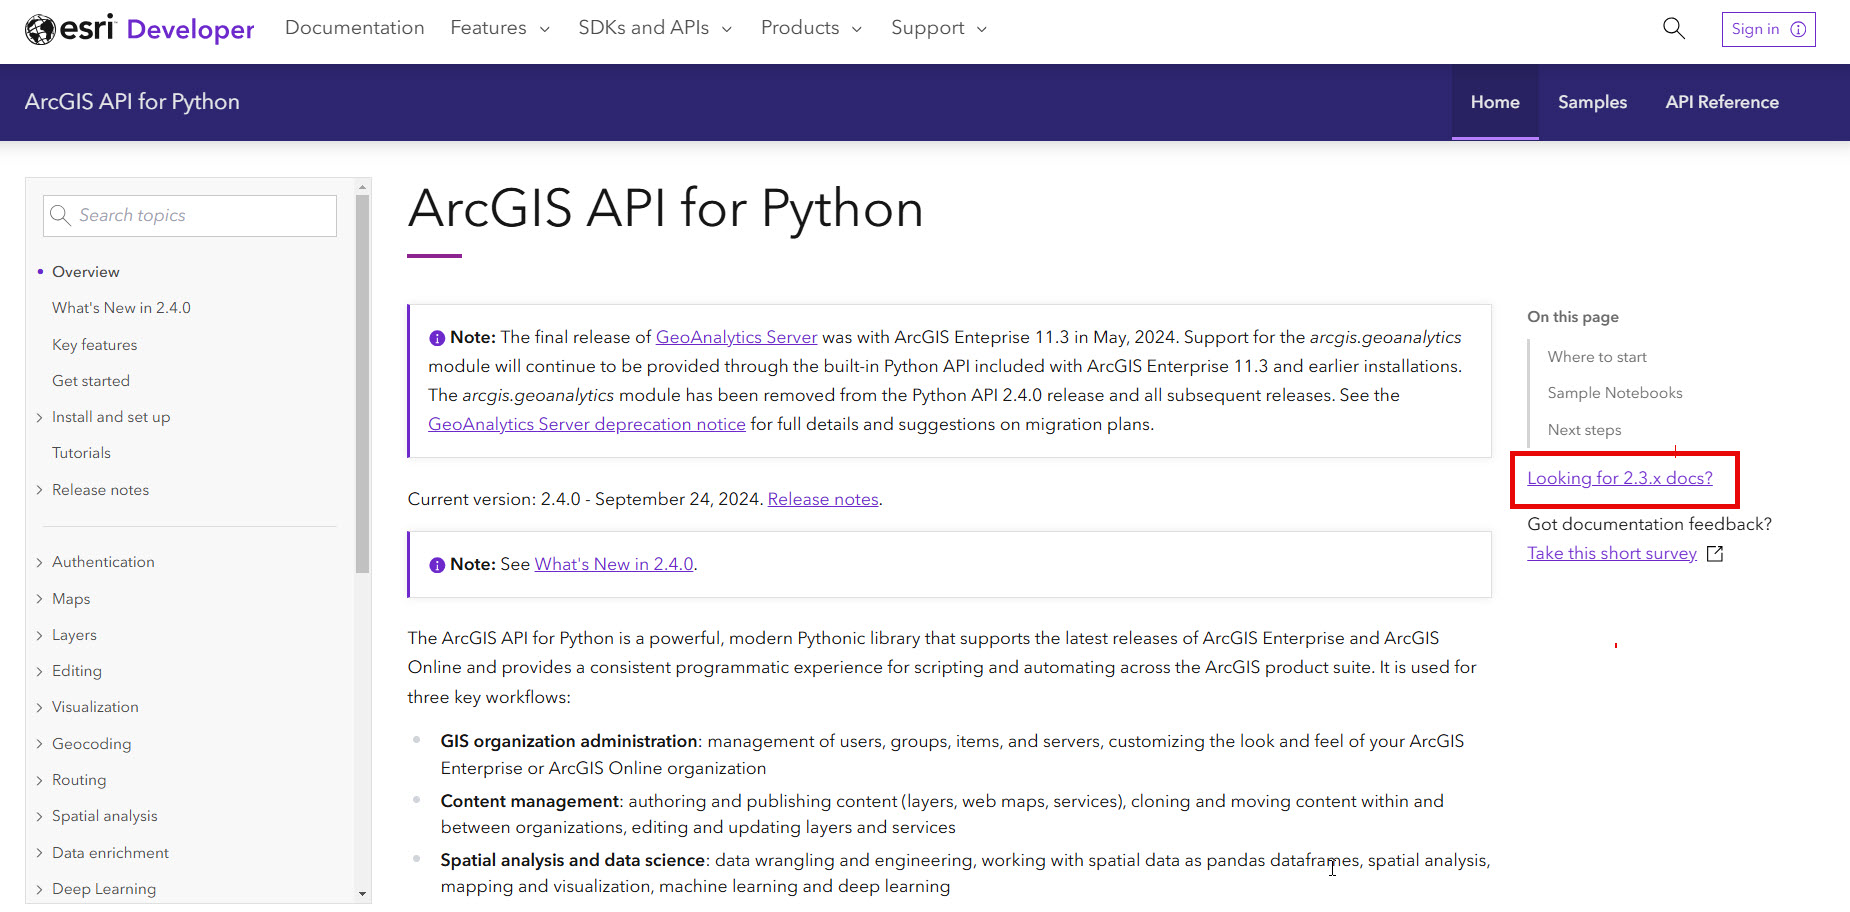Screen dimensions: 1850x912
Task: Expand the Authentication topic
Action: (x=39, y=562)
